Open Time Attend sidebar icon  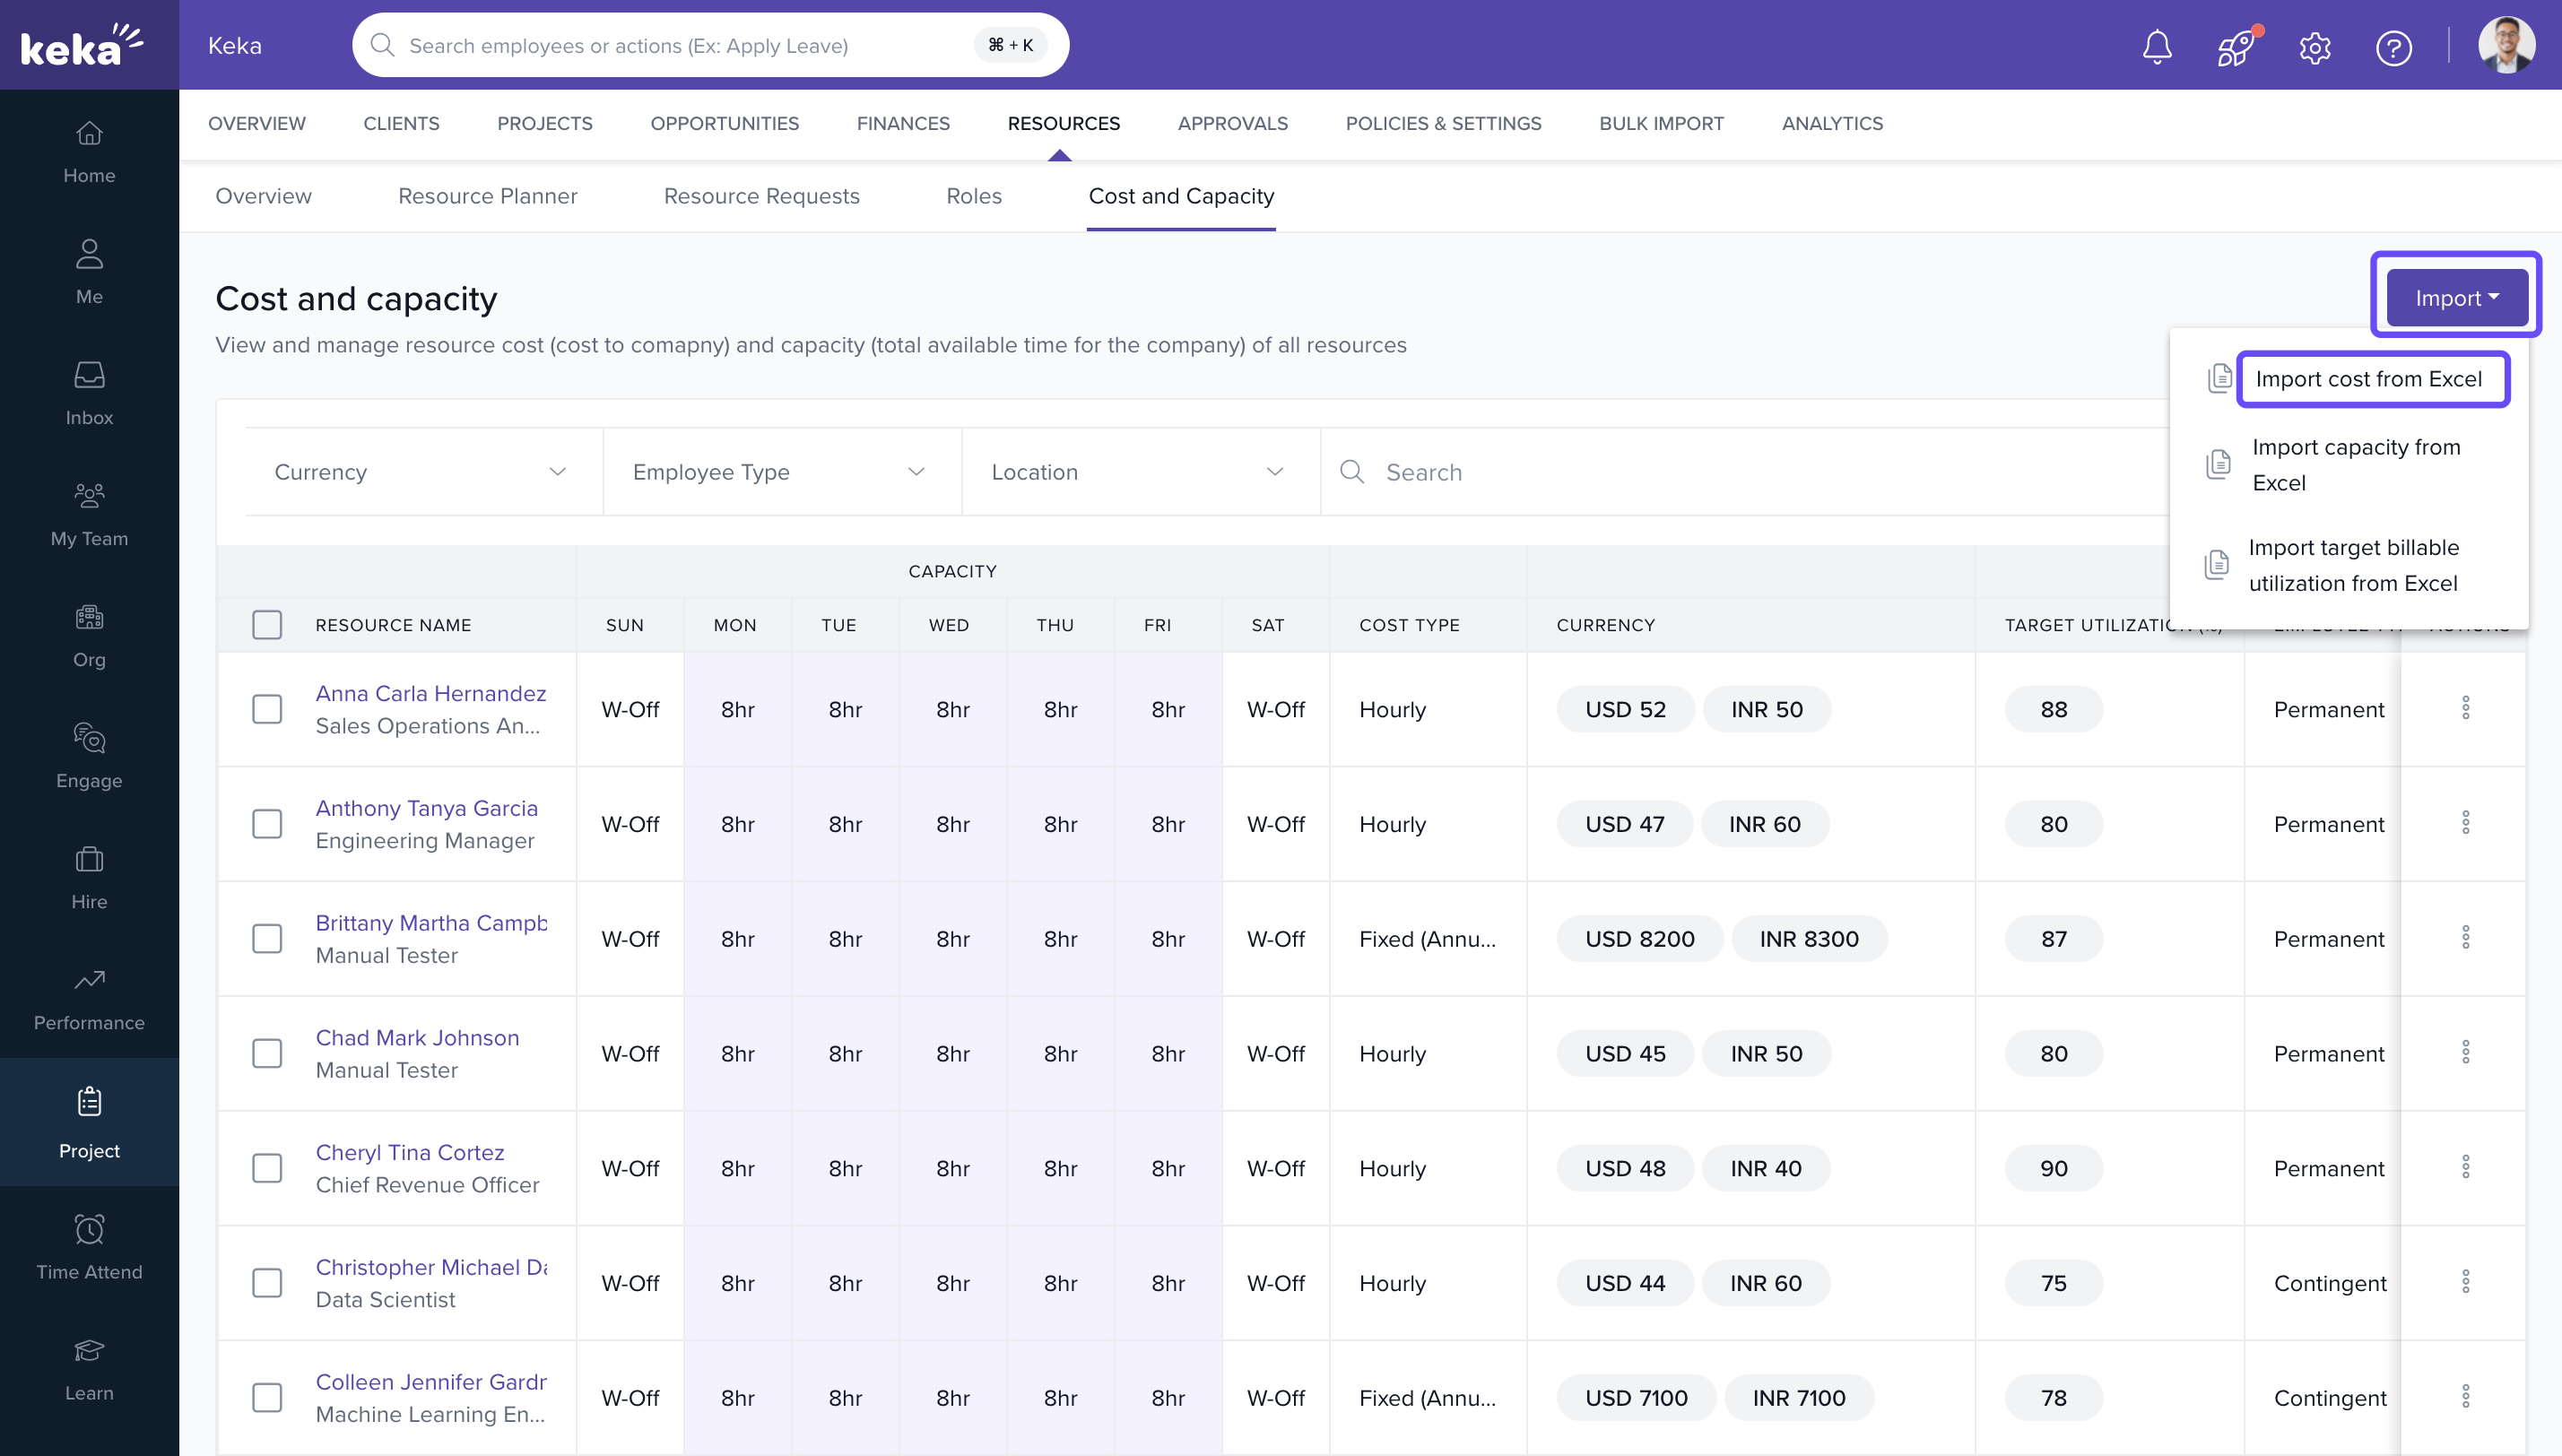point(89,1246)
